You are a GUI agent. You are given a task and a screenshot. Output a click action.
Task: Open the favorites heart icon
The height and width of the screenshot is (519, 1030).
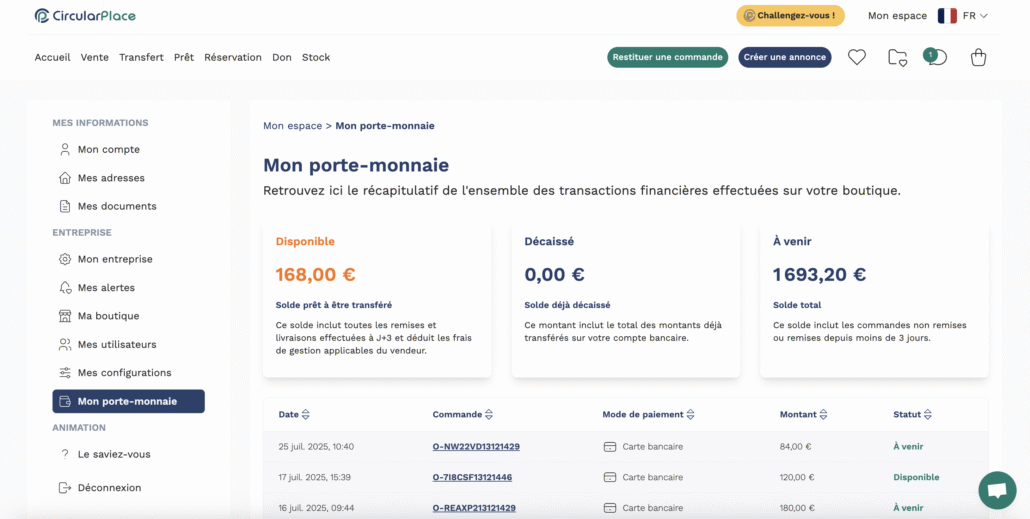857,57
